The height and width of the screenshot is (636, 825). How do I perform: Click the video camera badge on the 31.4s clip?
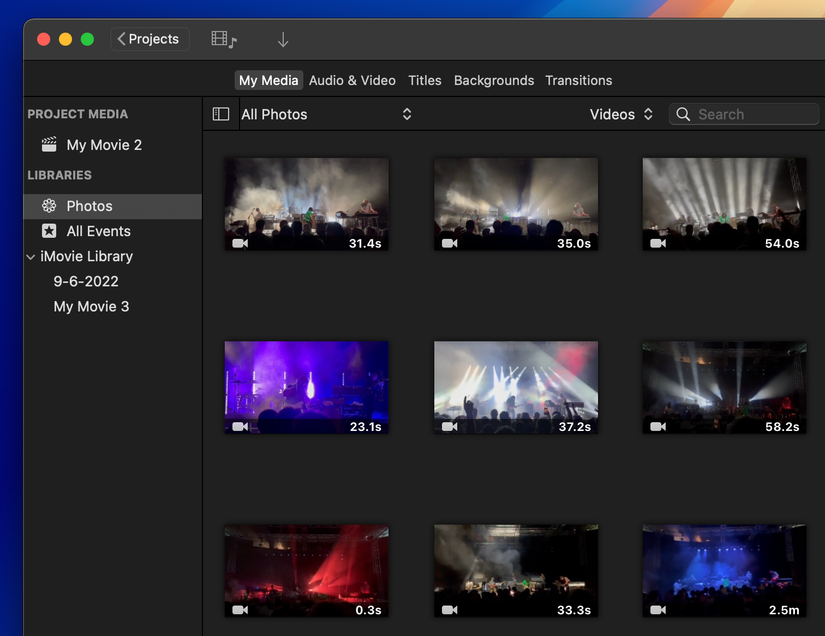[238, 243]
